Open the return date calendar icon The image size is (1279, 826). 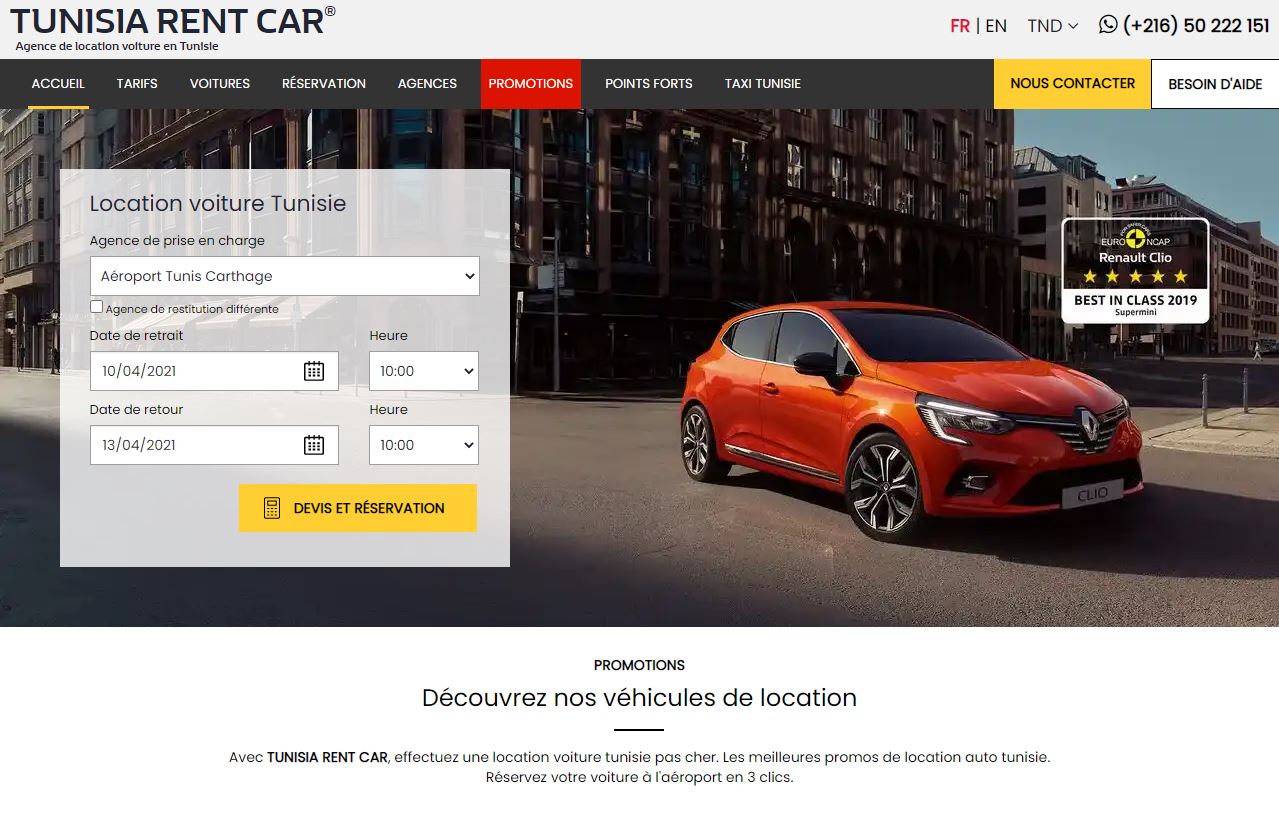pyautogui.click(x=314, y=445)
